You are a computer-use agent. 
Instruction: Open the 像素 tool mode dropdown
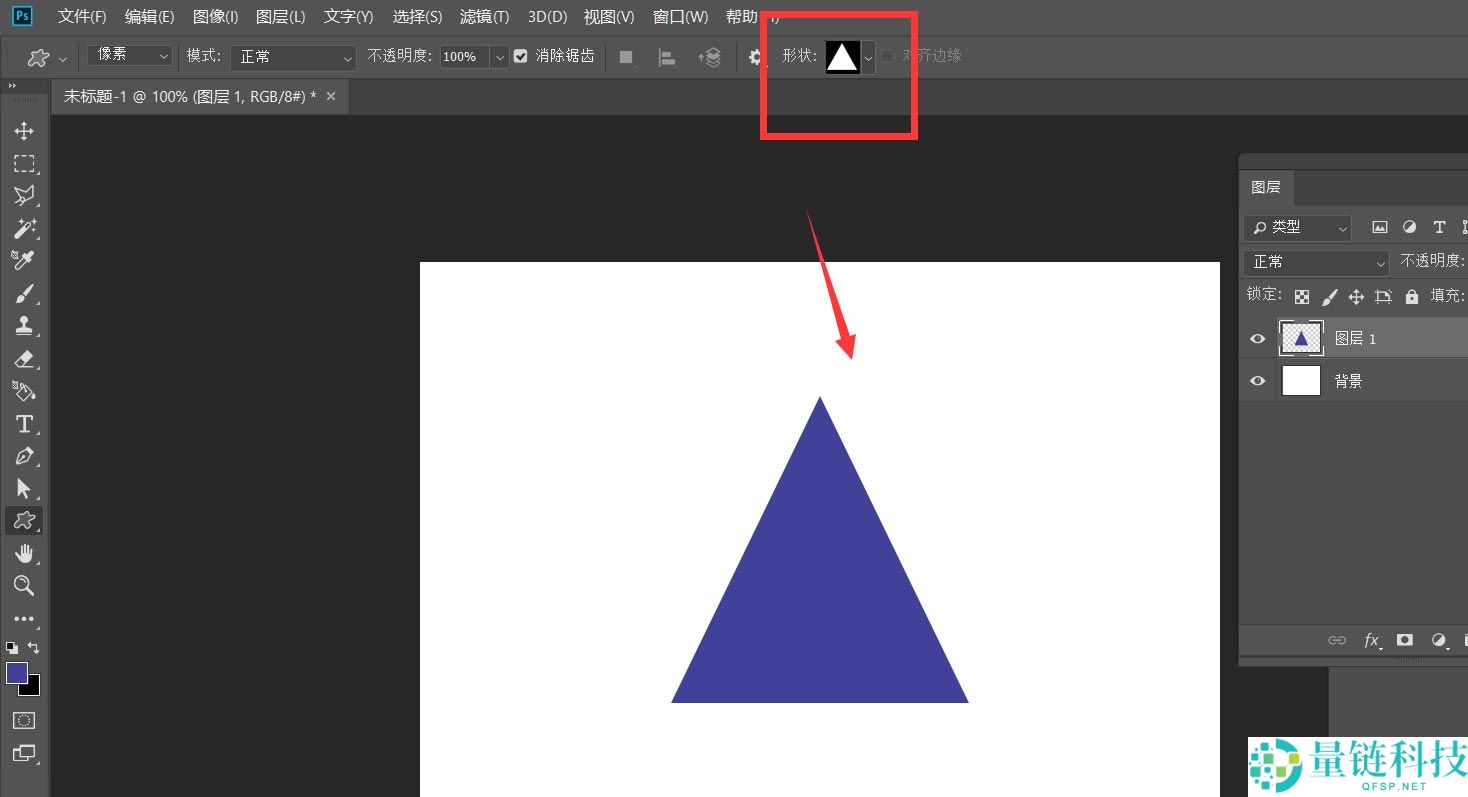point(129,56)
